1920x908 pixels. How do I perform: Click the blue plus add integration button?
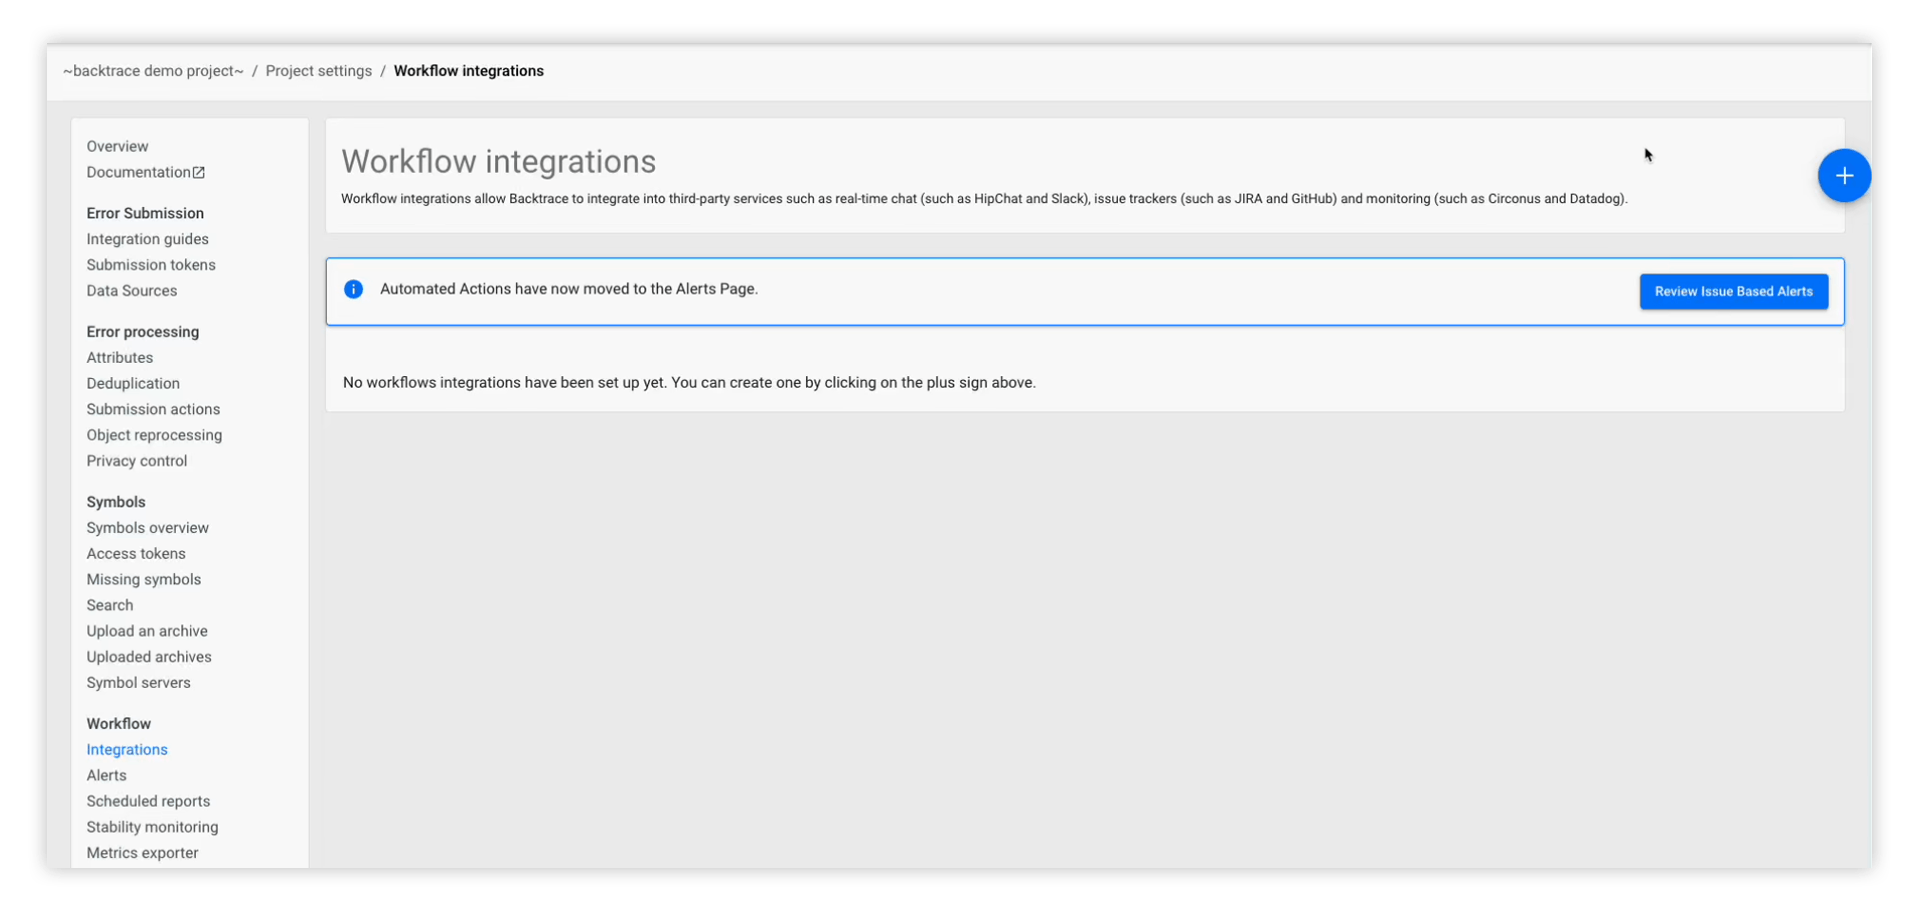pyautogui.click(x=1844, y=176)
